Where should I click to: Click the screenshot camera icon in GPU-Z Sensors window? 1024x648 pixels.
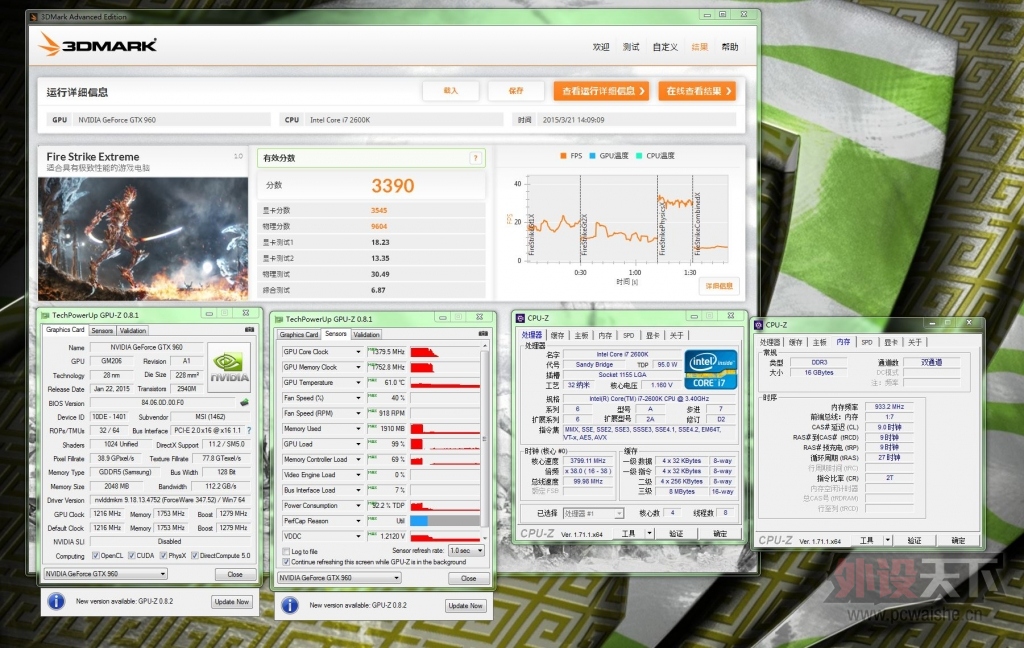pyautogui.click(x=483, y=334)
